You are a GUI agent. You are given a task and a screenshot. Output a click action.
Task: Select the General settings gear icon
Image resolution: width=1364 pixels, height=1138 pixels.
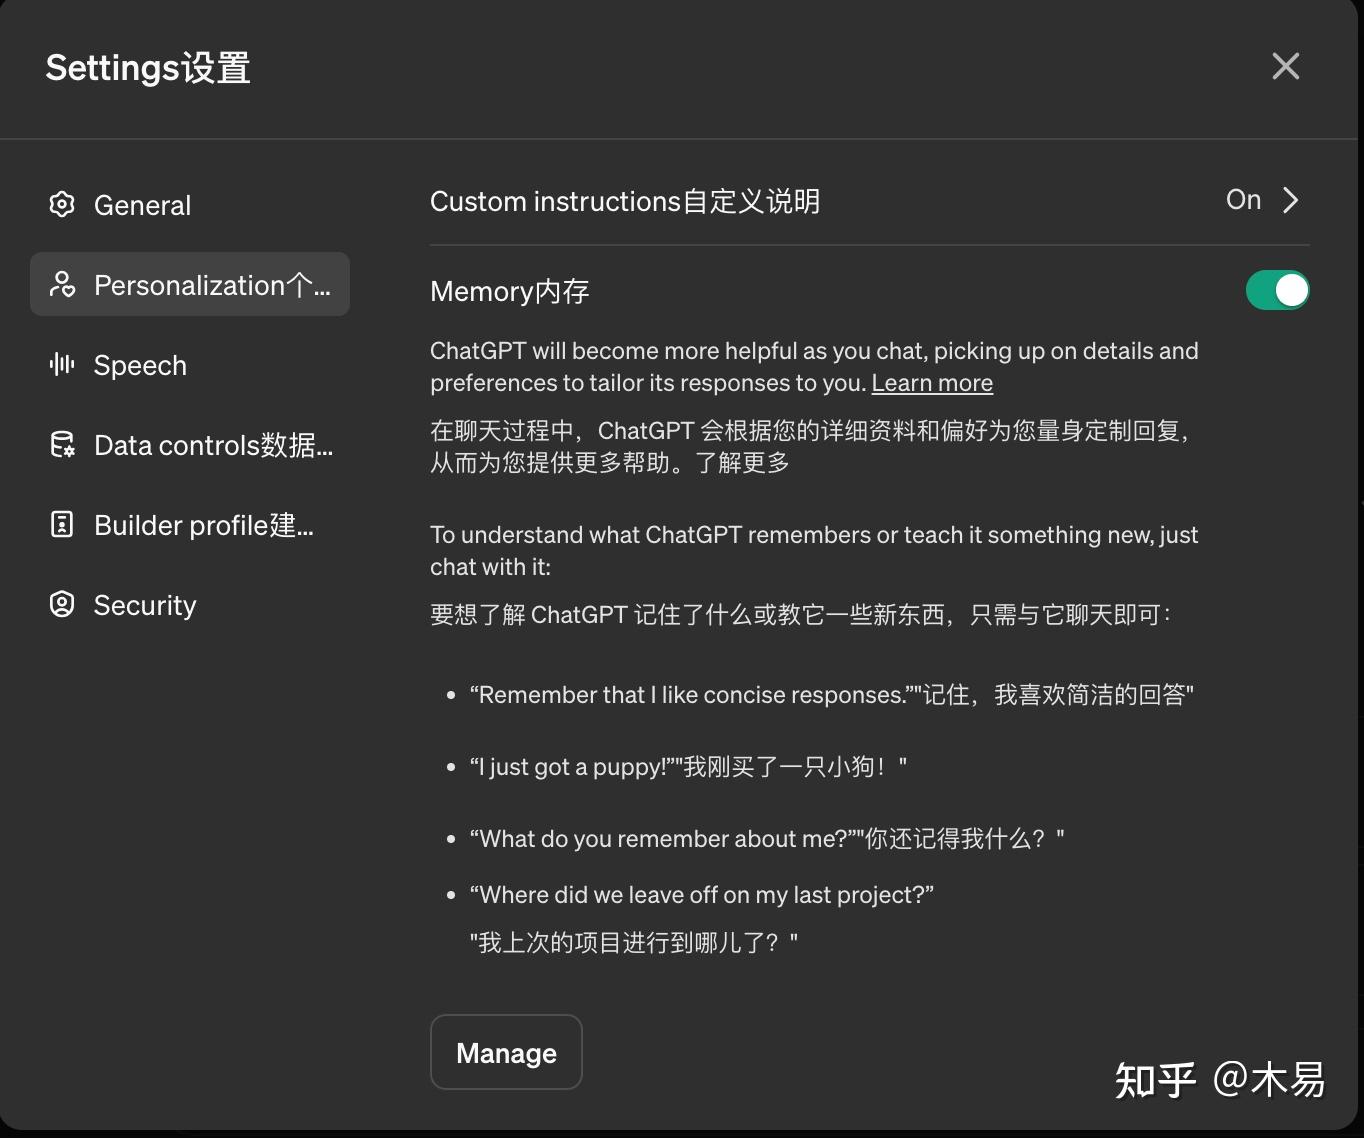click(62, 204)
